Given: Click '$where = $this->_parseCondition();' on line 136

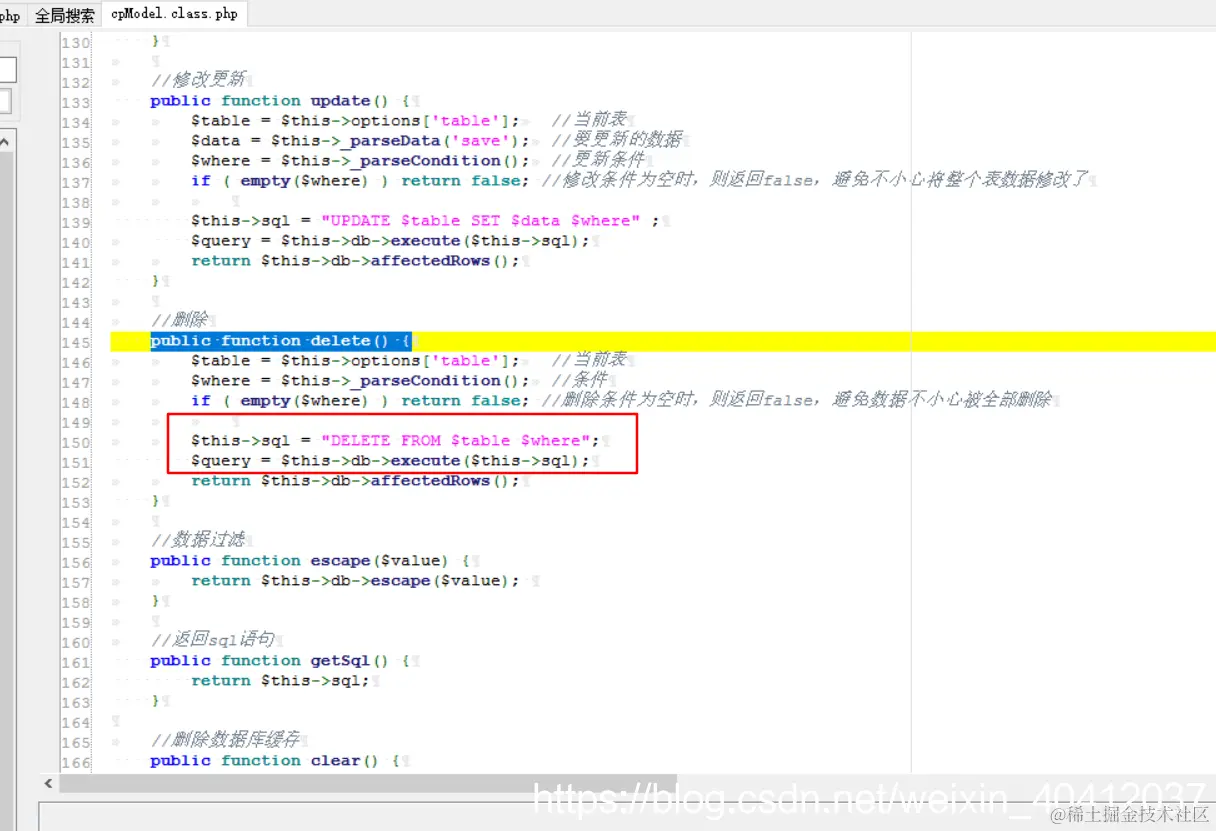Looking at the screenshot, I should 360,161.
